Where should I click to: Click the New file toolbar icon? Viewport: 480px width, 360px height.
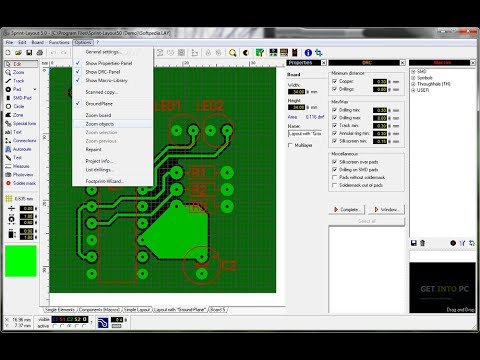[8, 53]
